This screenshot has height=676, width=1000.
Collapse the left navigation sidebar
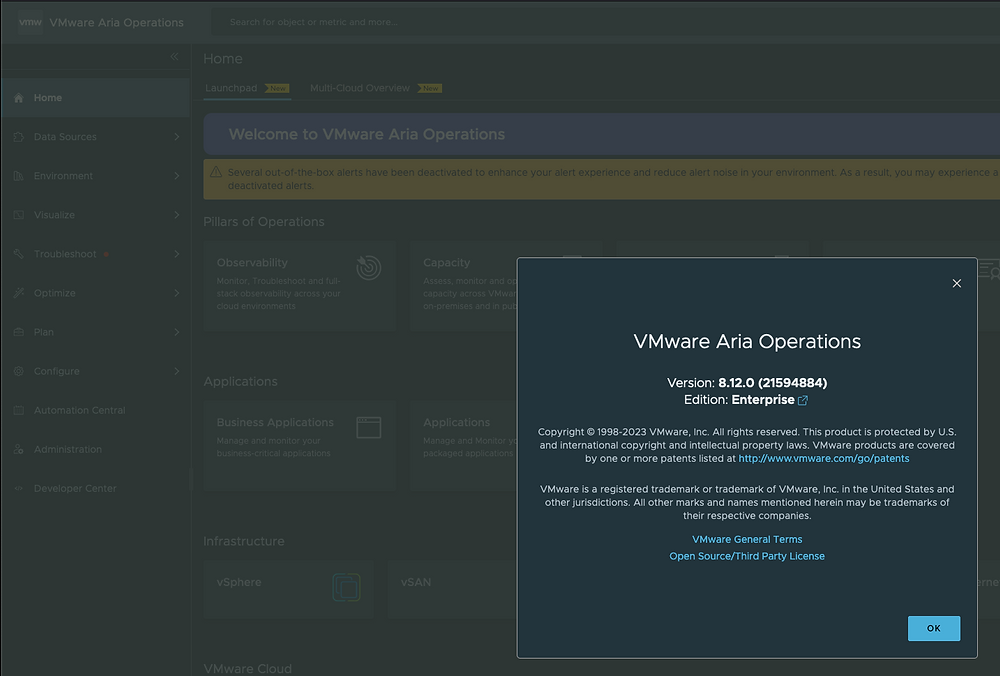pos(174,57)
